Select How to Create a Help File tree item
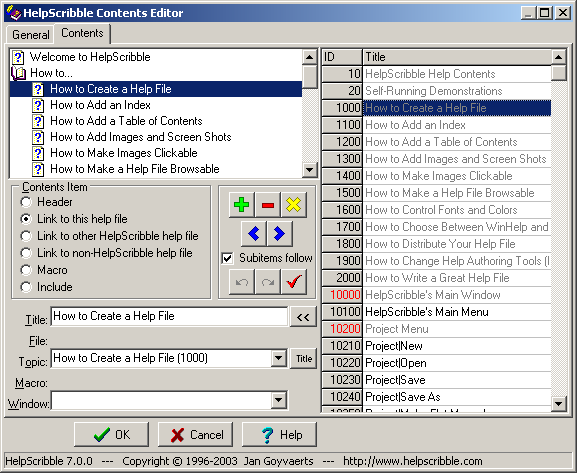This screenshot has width=577, height=473. [x=156, y=89]
